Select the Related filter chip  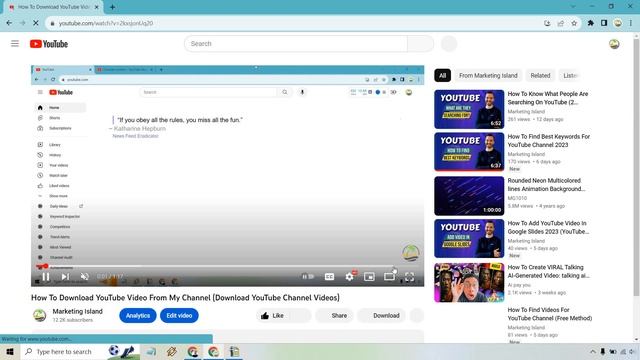(540, 76)
